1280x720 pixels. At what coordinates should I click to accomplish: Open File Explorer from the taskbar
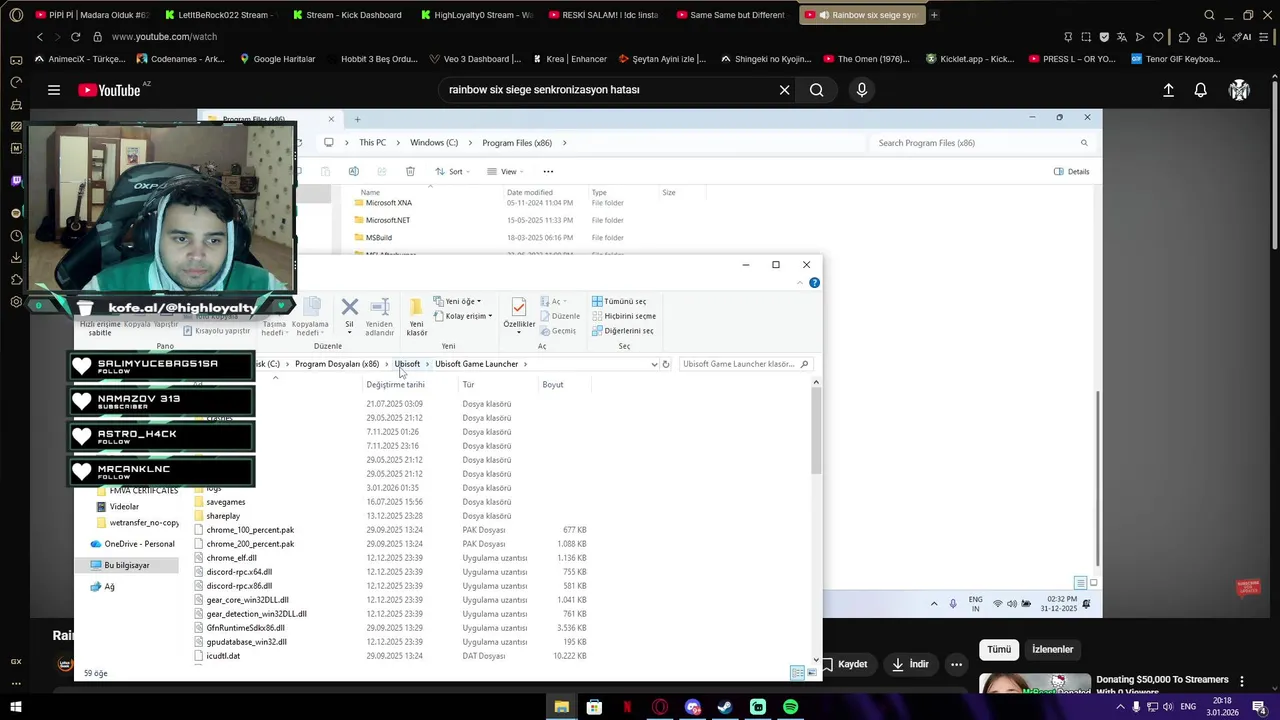(x=562, y=707)
